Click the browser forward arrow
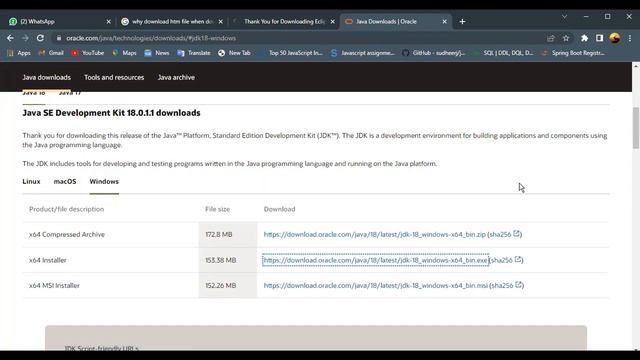640x360 pixels. 25,38
